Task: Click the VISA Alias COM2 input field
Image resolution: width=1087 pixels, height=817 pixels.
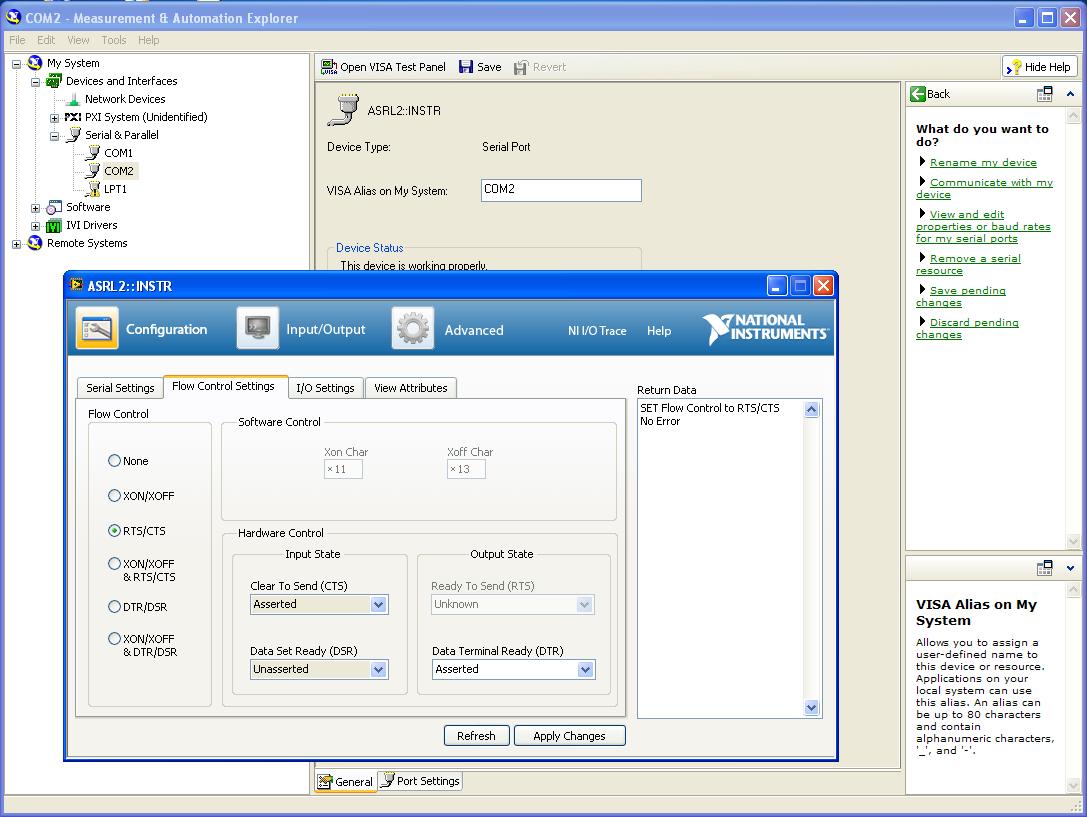Action: coord(561,190)
